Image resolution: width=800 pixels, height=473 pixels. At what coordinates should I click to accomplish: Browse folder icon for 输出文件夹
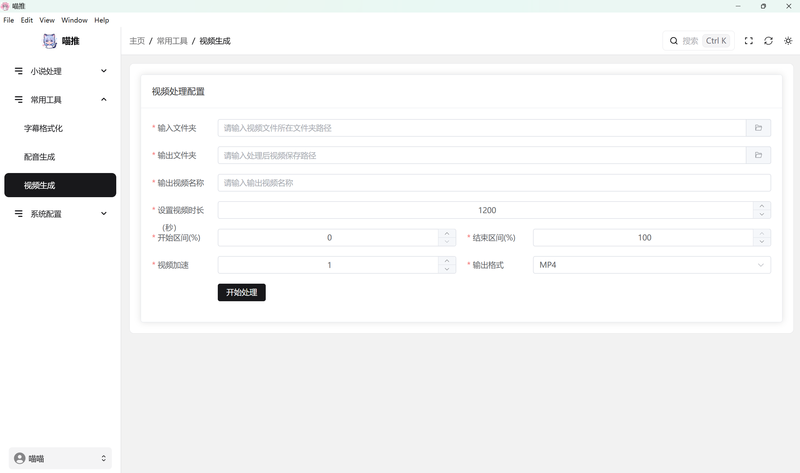759,155
